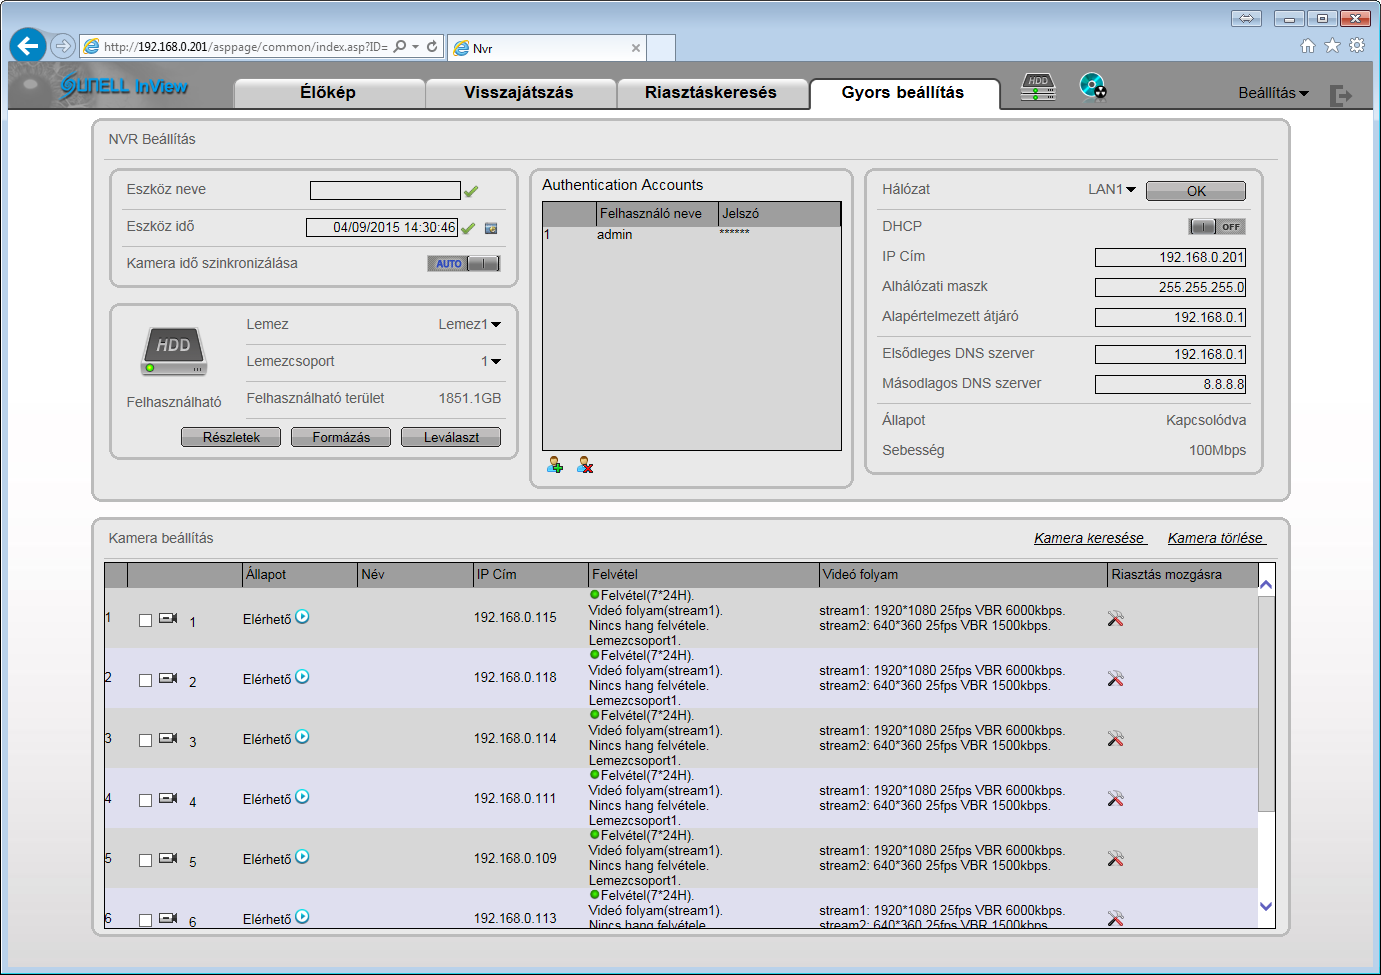This screenshot has height=975, width=1381.
Task: Open the HDD storage icon in top bar
Action: [1038, 88]
